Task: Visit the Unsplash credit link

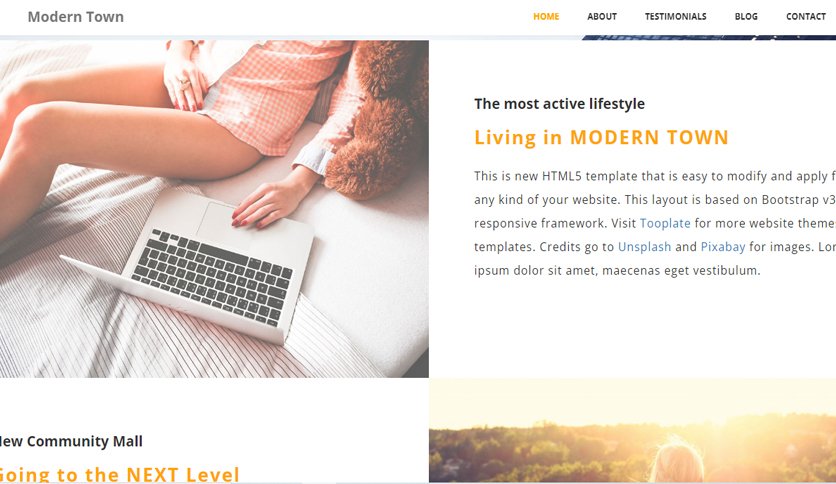Action: click(644, 247)
